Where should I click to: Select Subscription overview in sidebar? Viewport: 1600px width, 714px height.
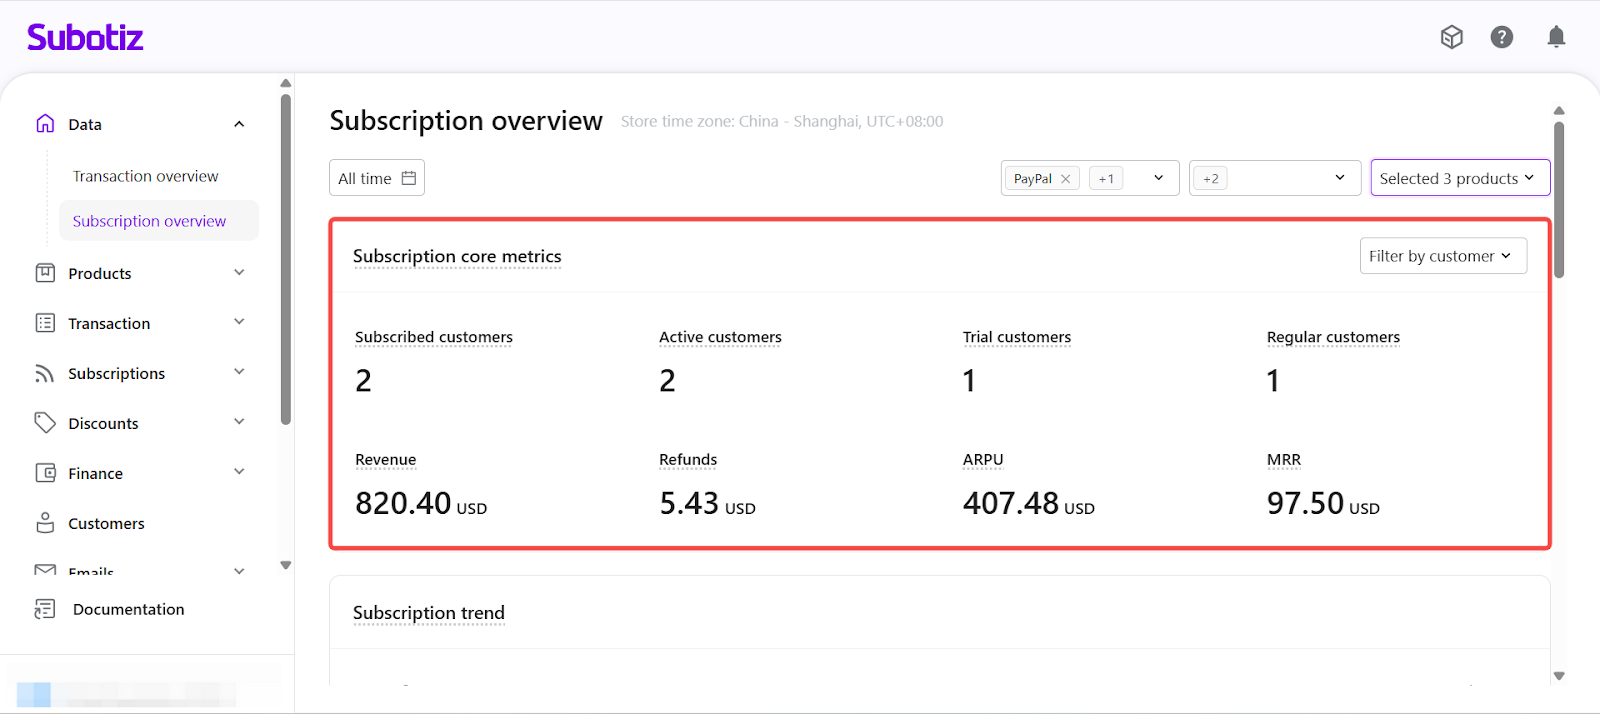tap(149, 221)
